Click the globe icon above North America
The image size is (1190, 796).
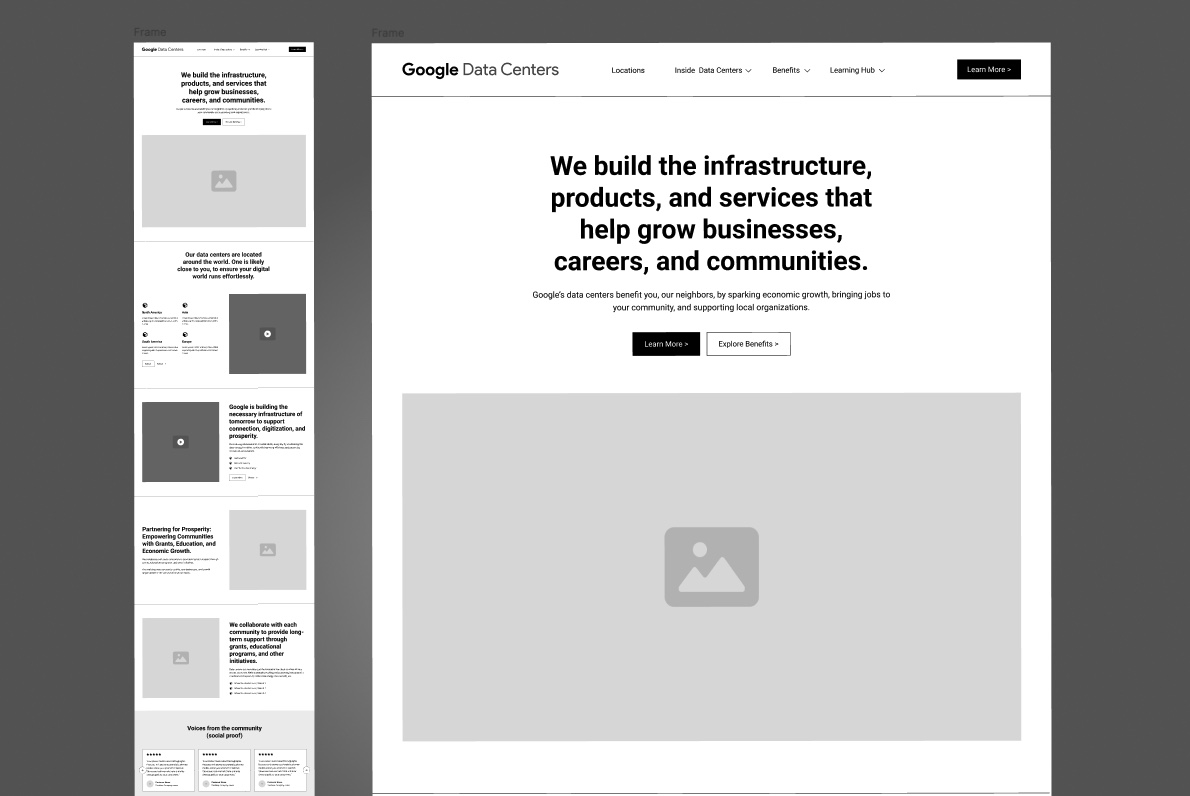tap(145, 306)
